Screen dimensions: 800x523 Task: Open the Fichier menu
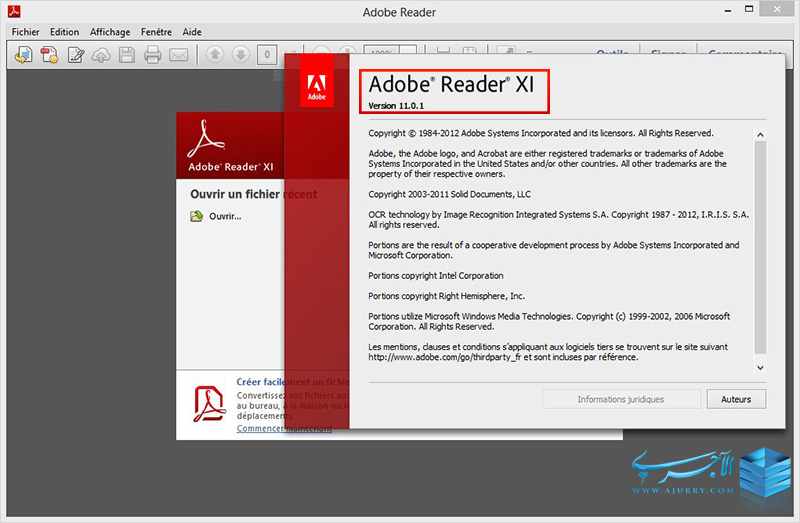click(x=26, y=32)
